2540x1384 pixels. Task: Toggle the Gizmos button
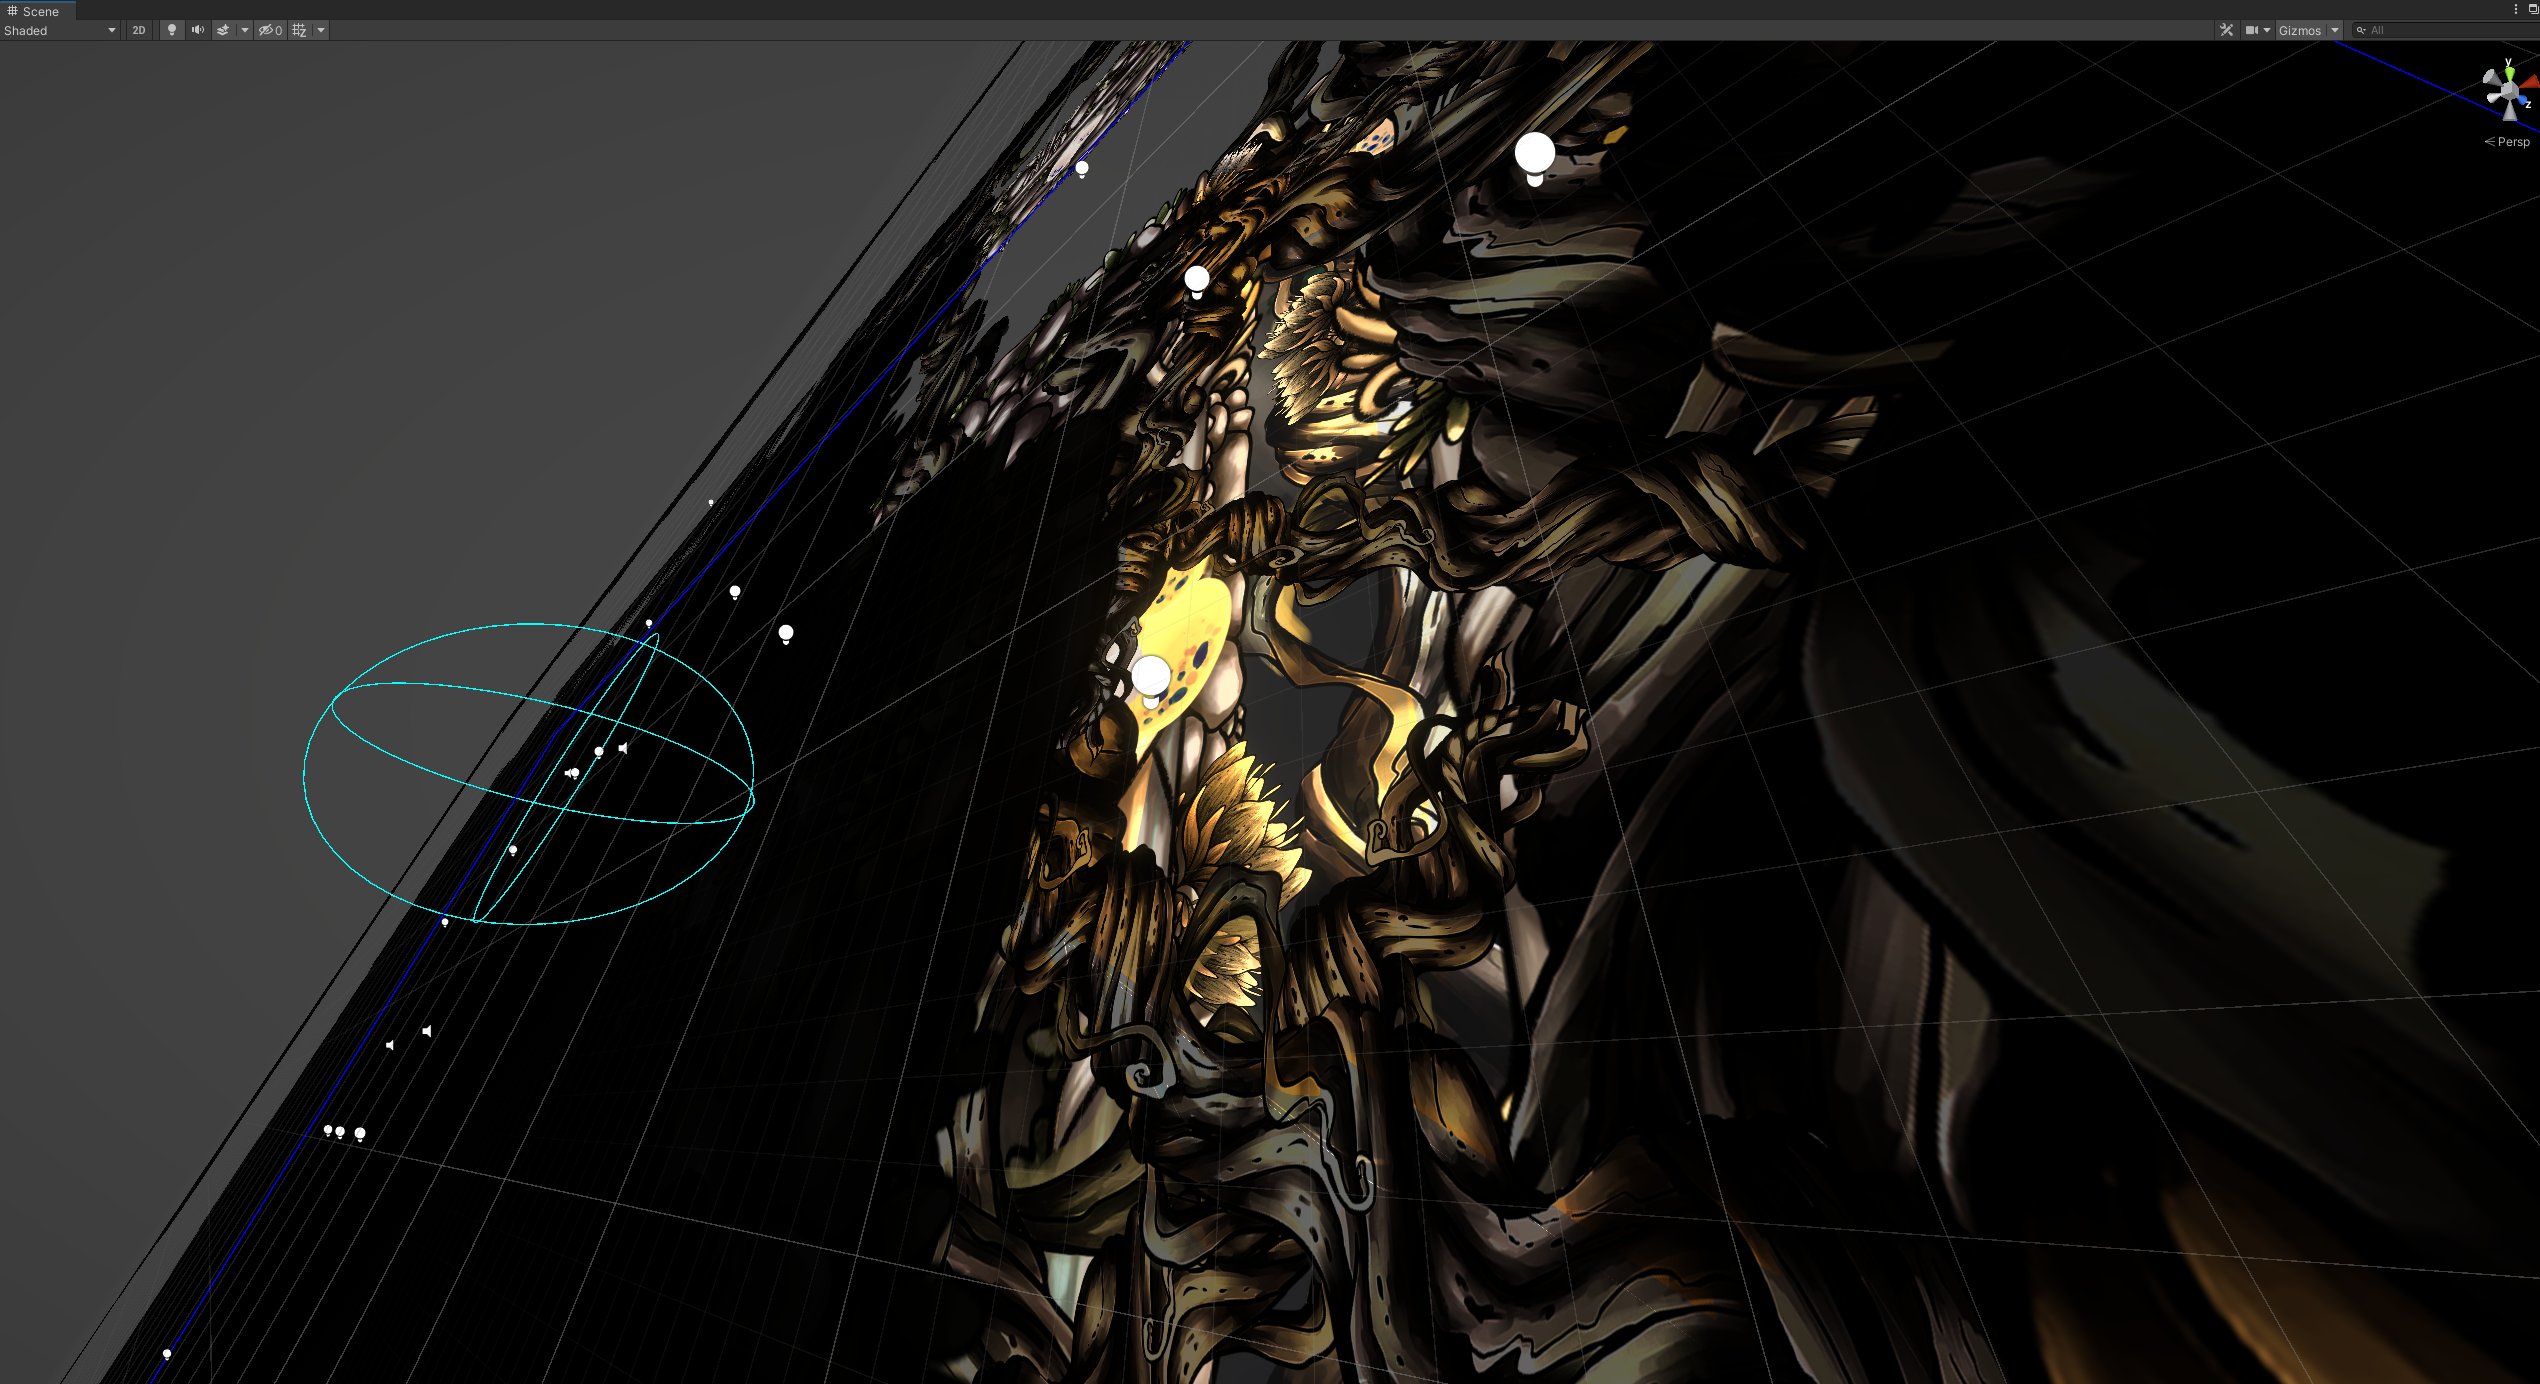(2299, 30)
